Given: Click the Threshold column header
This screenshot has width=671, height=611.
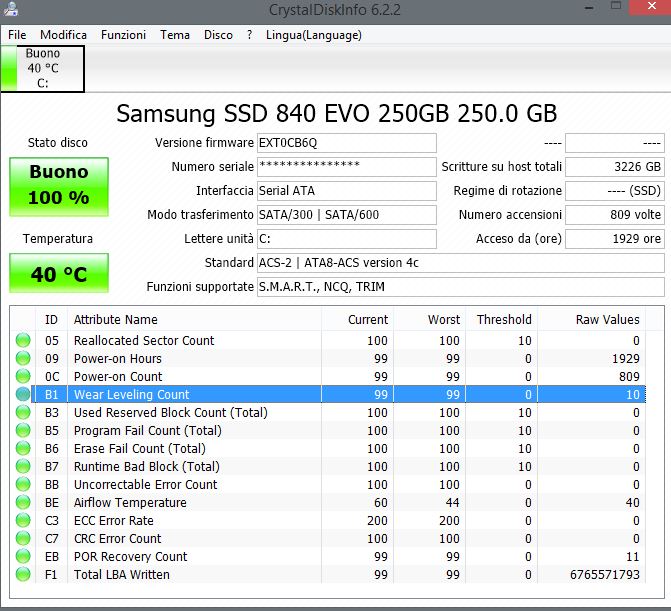Looking at the screenshot, I should pyautogui.click(x=502, y=320).
